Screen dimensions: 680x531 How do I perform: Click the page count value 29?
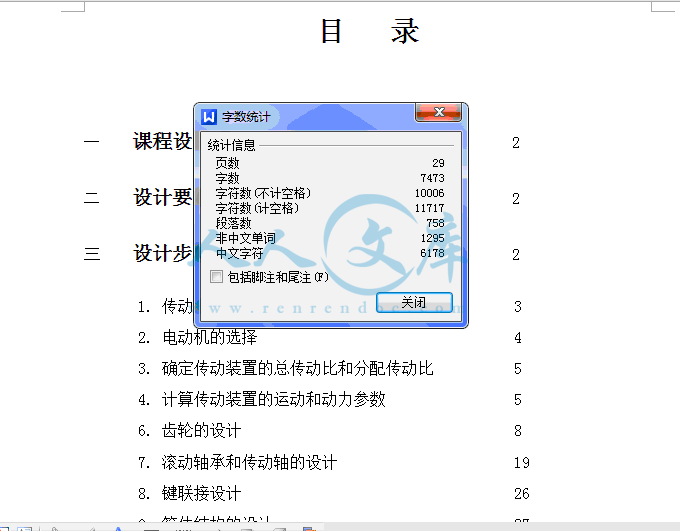pyautogui.click(x=438, y=163)
